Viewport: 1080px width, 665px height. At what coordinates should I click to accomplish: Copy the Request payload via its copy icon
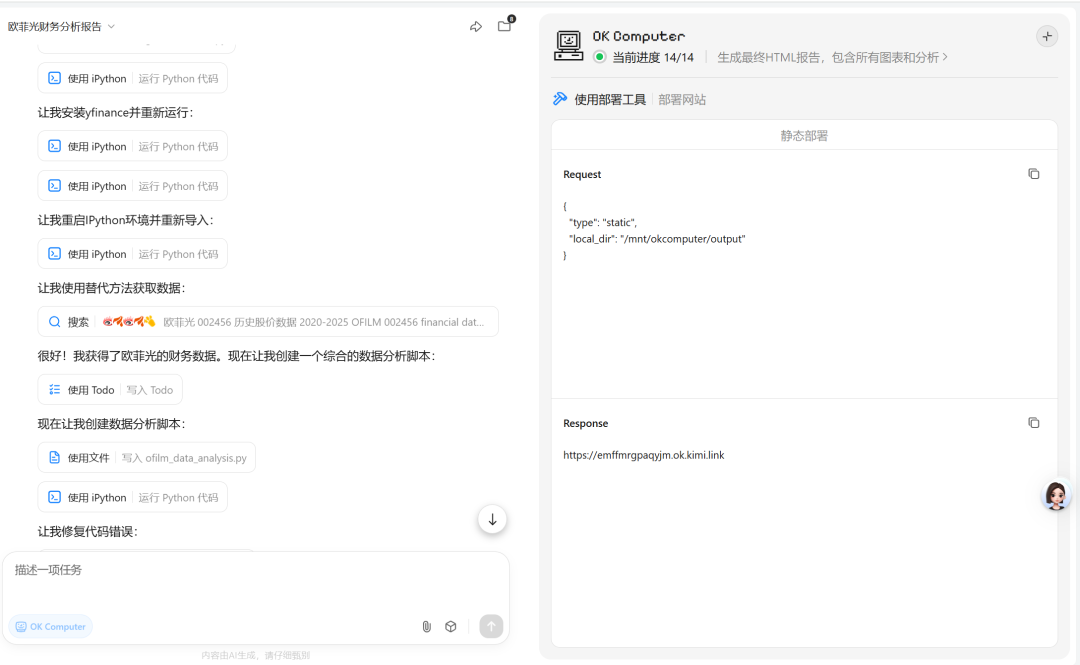[1033, 173]
